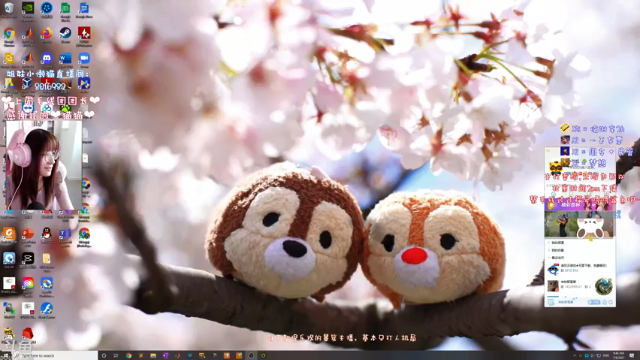This screenshot has height=360, width=640.
Task: Open the blue-hat avatar contact in QQ
Action: pyautogui.click(x=553, y=269)
